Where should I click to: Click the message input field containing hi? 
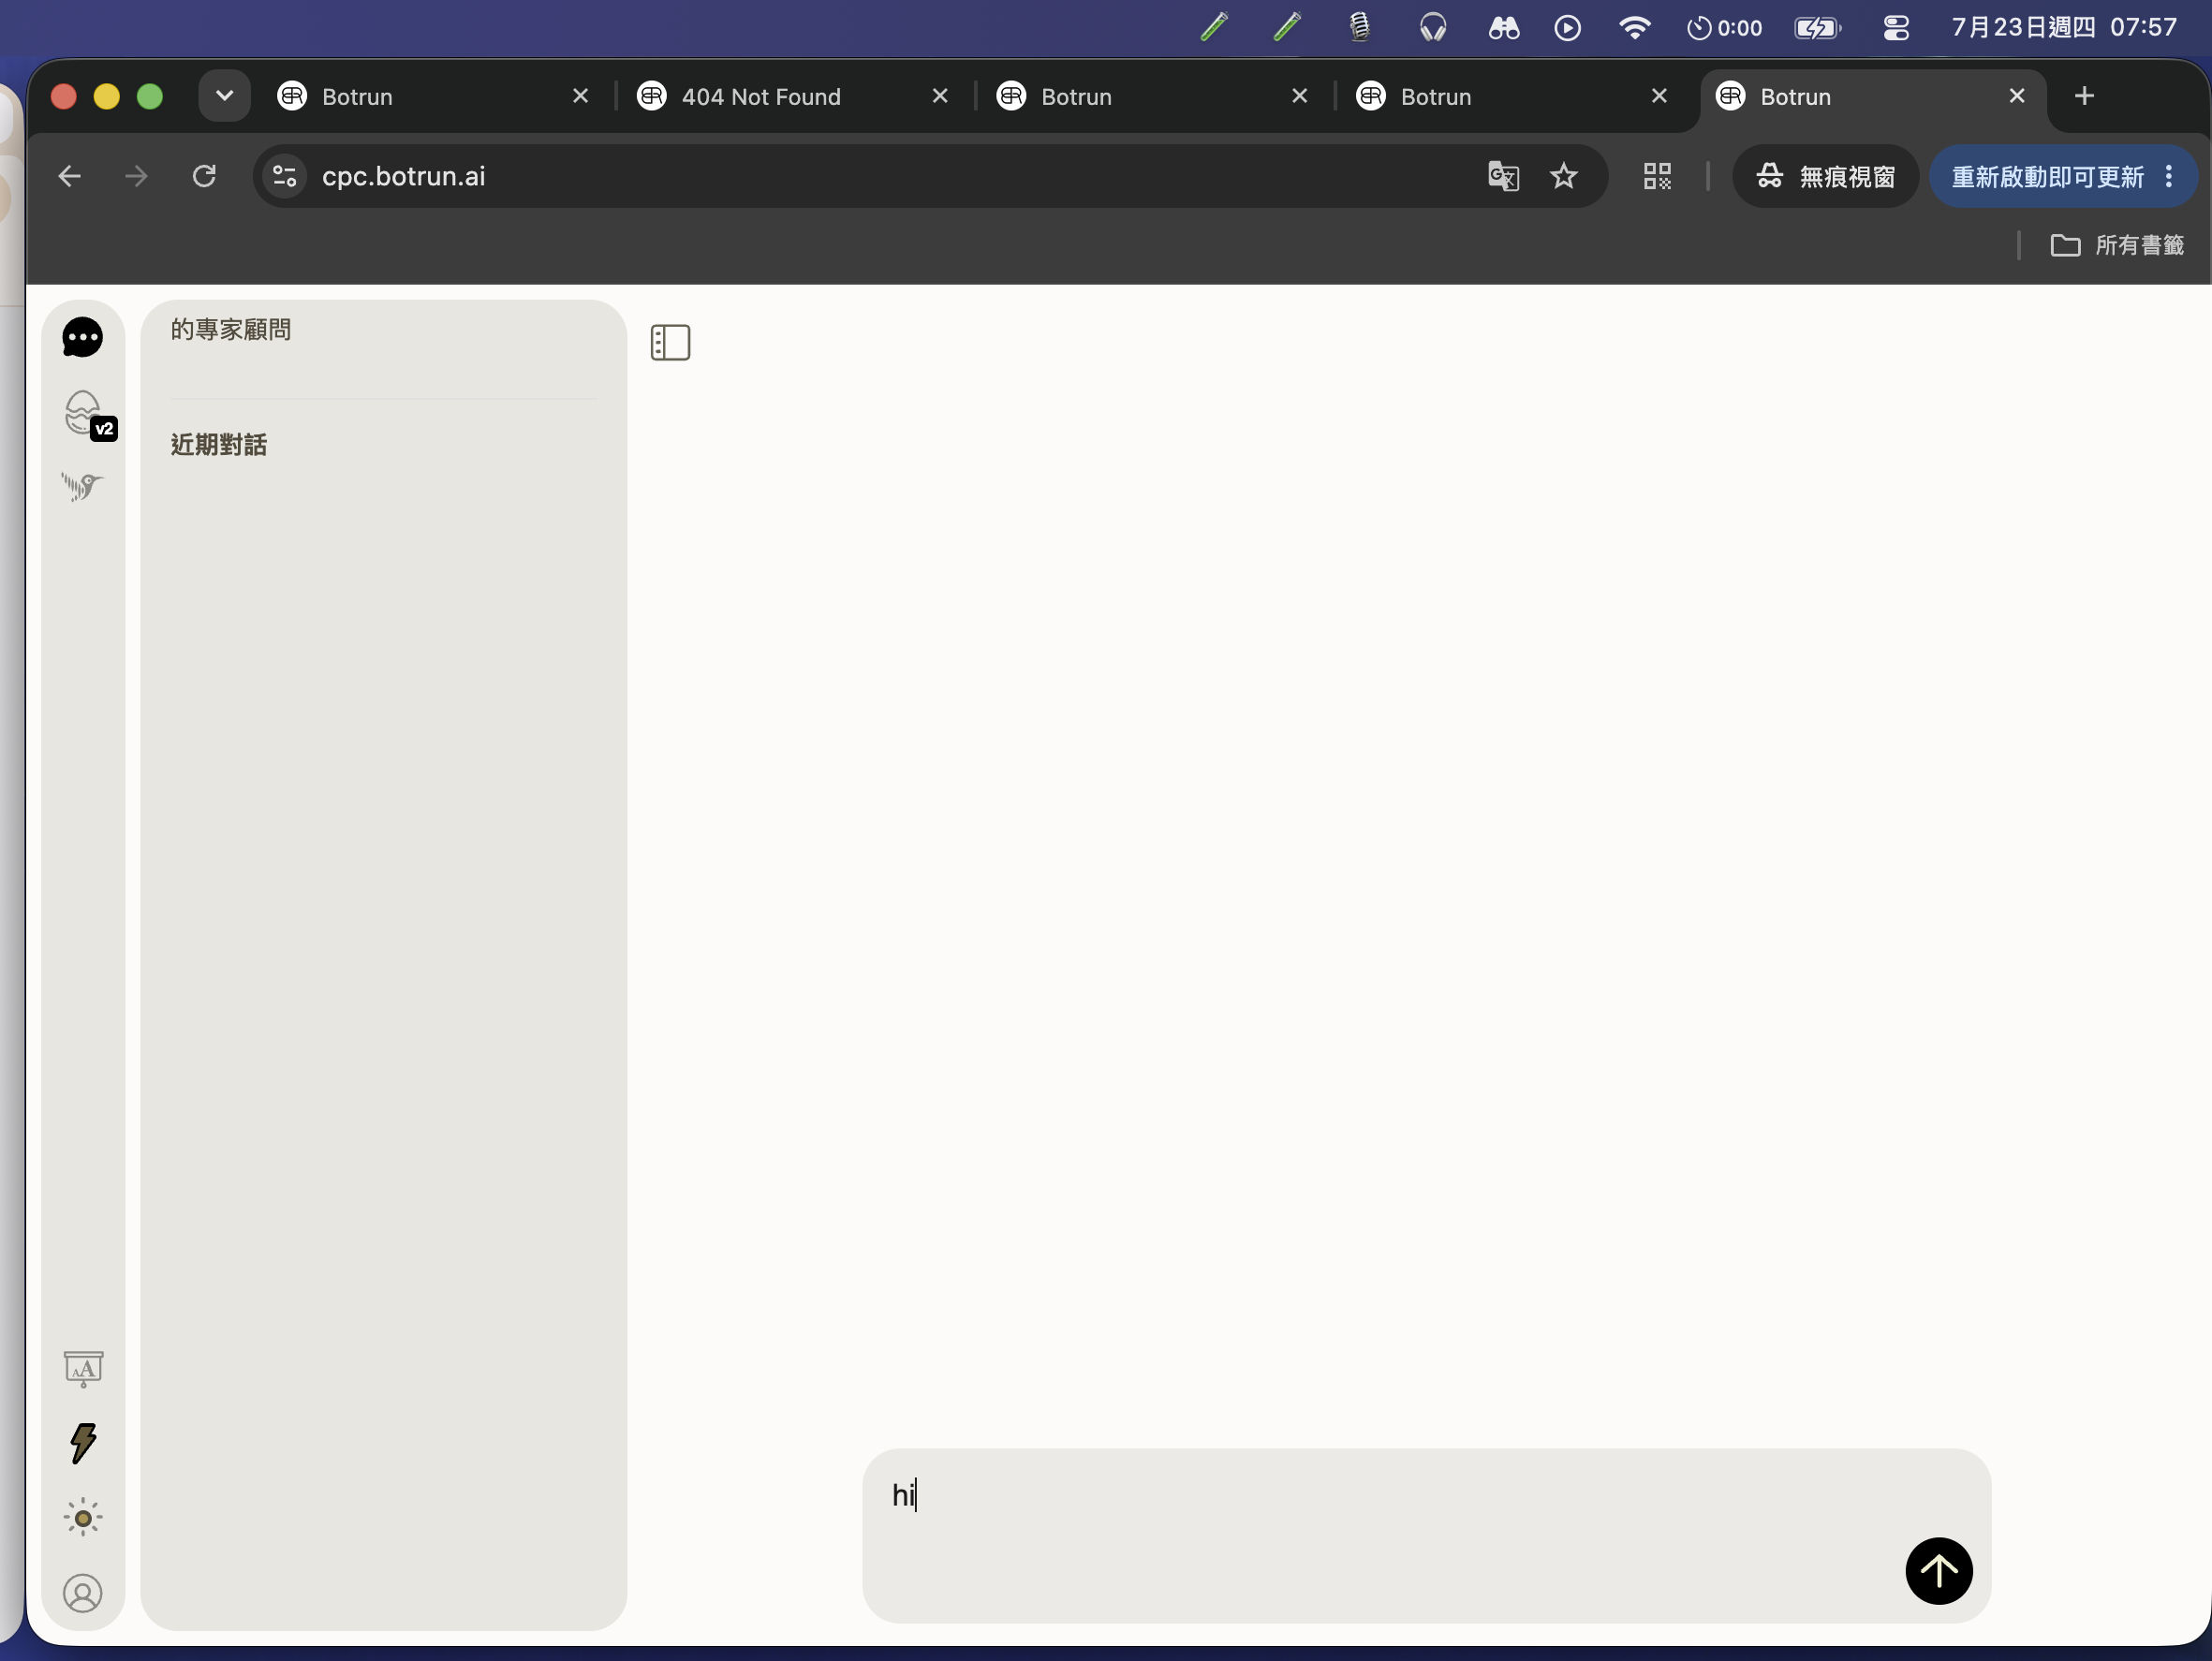coord(1426,1535)
